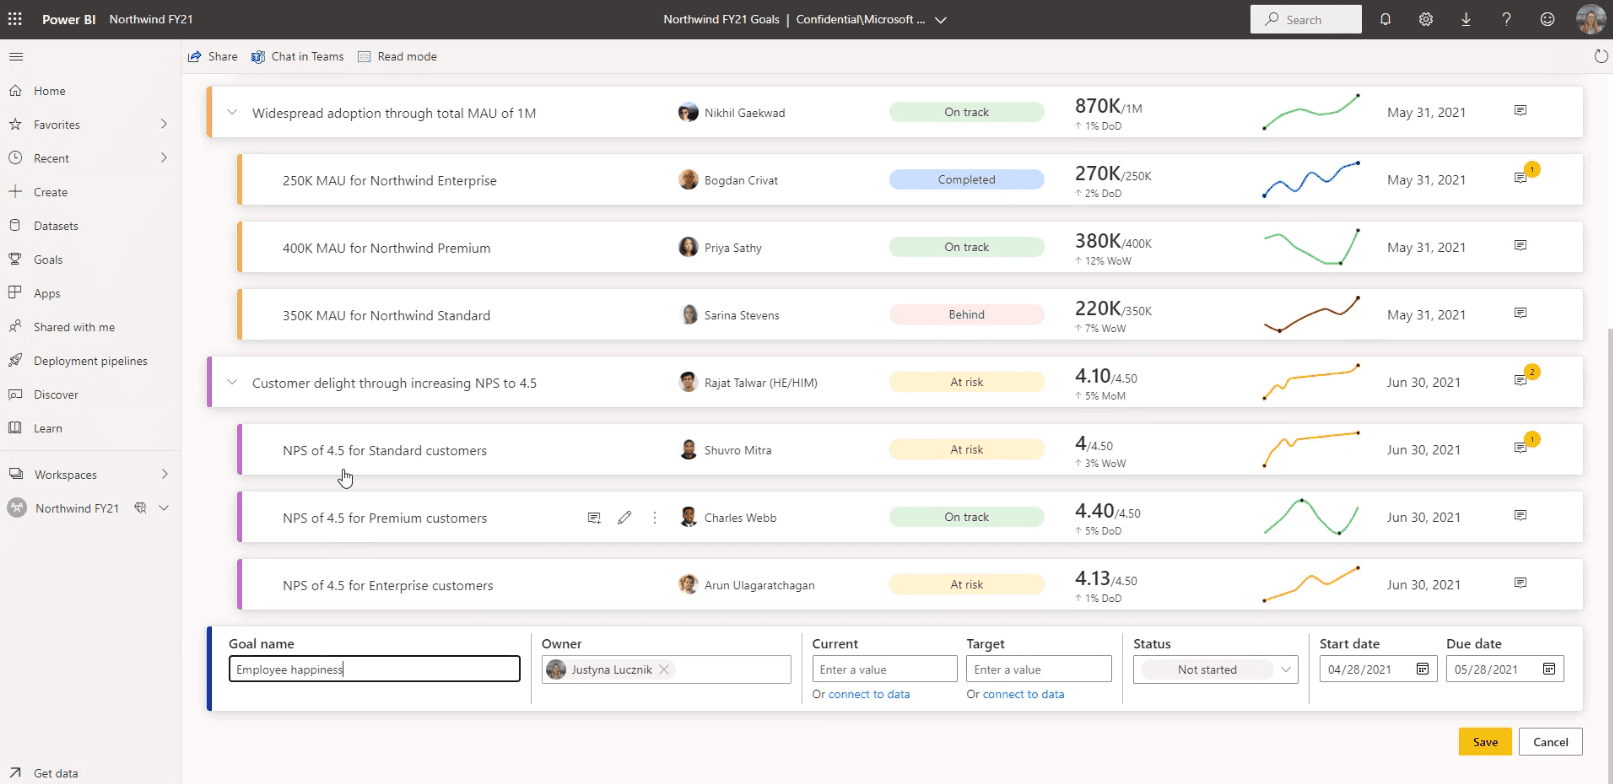This screenshot has height=784, width=1613.
Task: Click the 870K current value
Action: (x=1097, y=106)
